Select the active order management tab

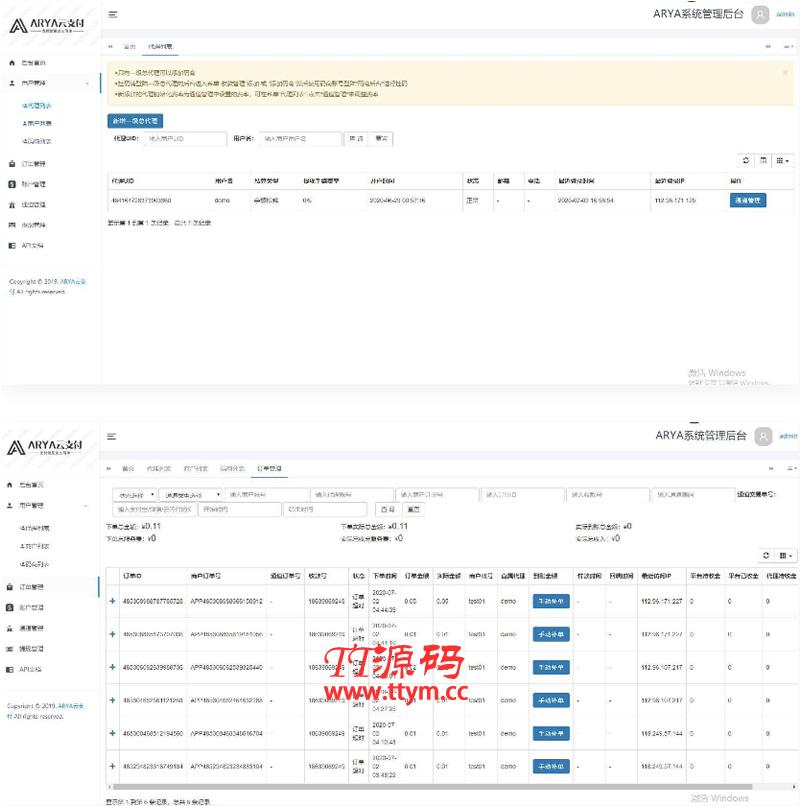coord(269,468)
